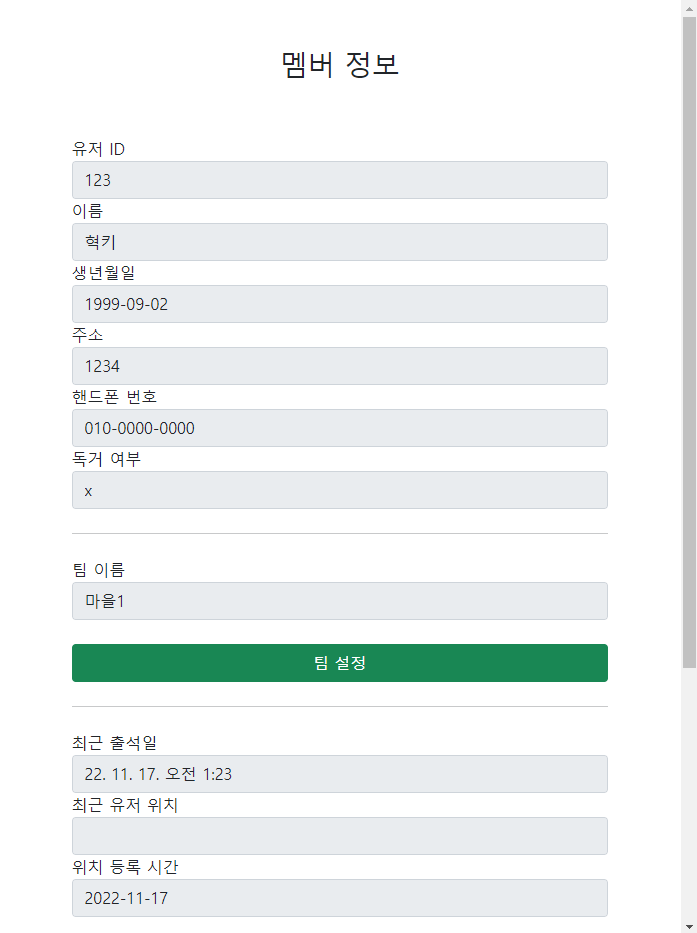
Task: Click the 유저 ID input field
Action: (x=339, y=180)
